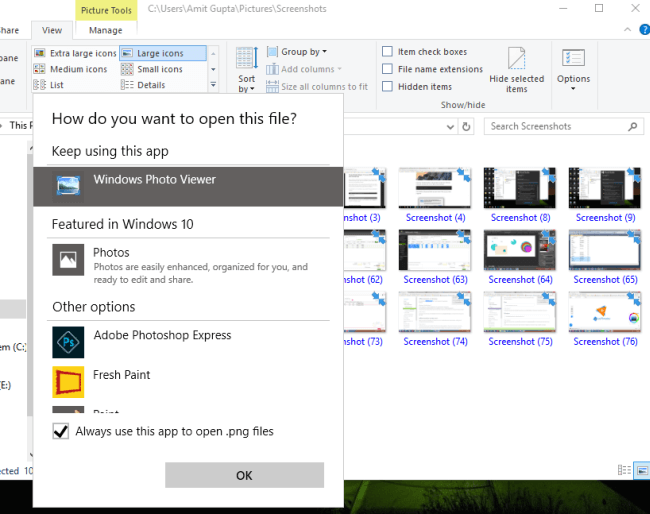Click the Picture Tools contextual tab
Image resolution: width=650 pixels, height=514 pixels.
click(106, 10)
